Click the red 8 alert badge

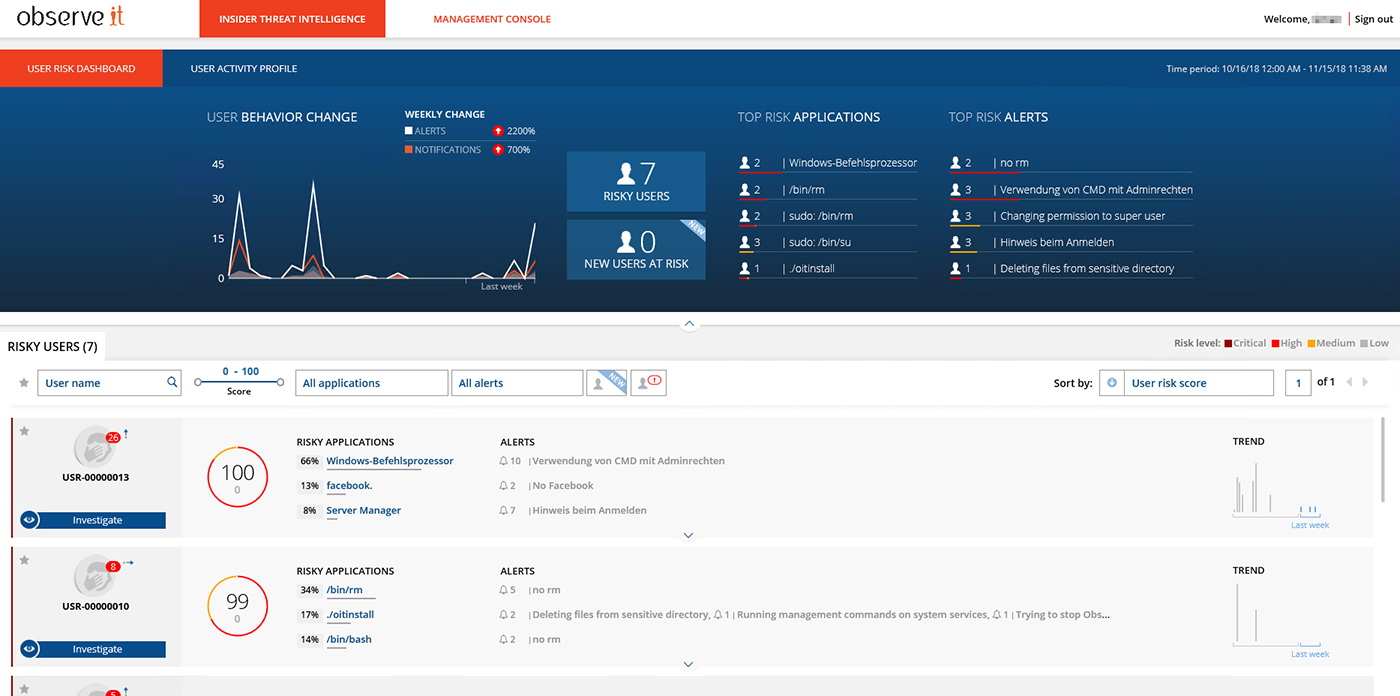coord(113,566)
